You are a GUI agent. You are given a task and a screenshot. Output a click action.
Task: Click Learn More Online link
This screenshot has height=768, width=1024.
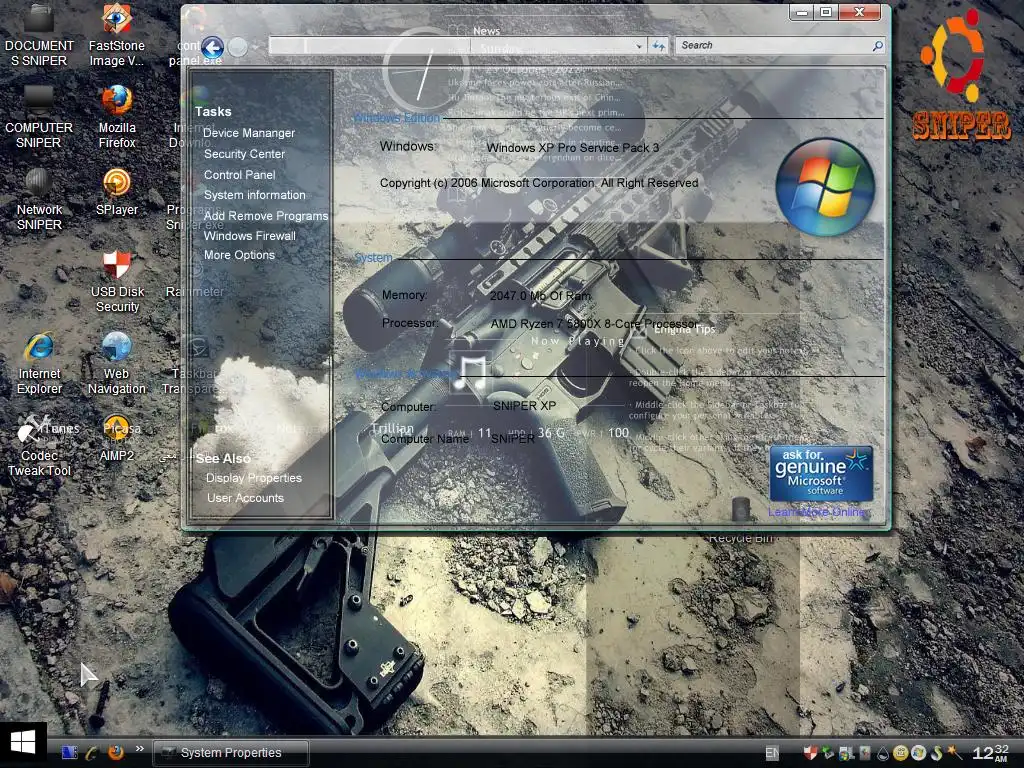[817, 512]
